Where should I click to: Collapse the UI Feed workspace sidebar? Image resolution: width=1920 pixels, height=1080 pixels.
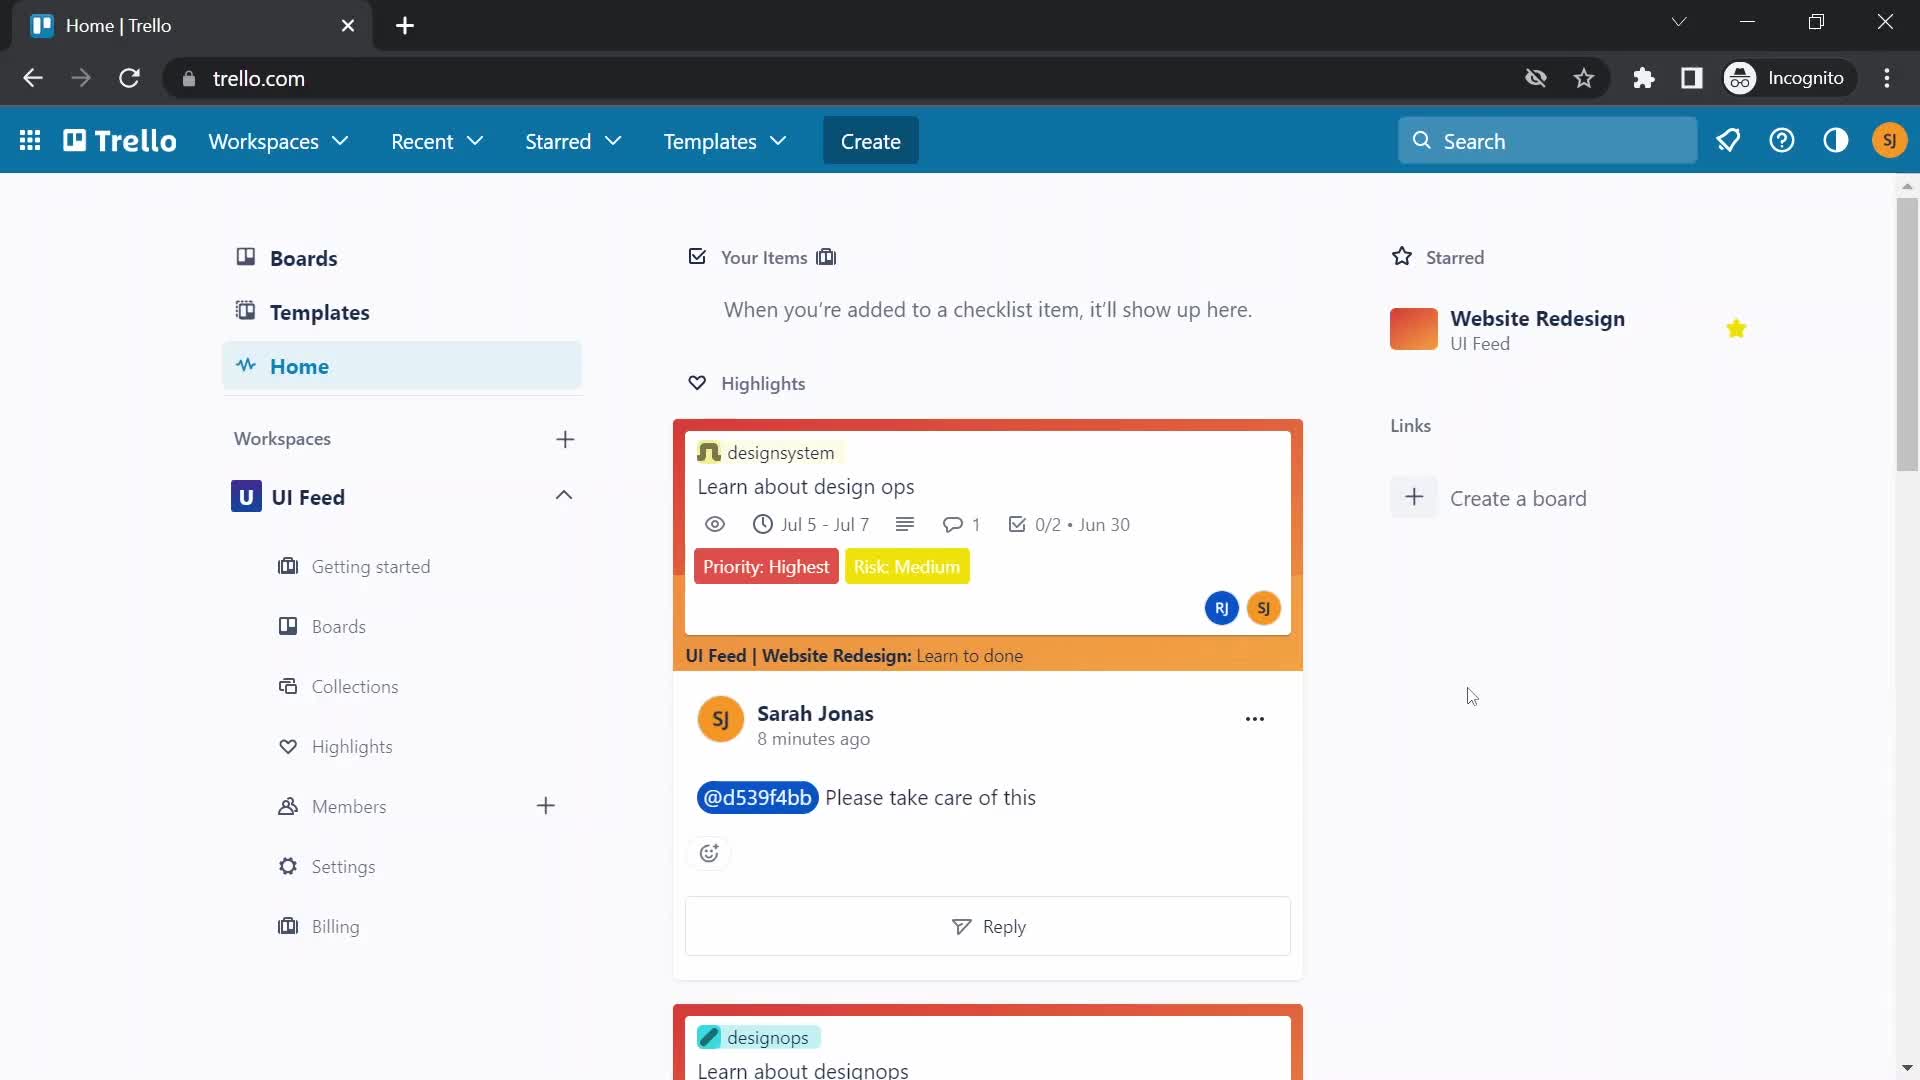click(x=564, y=496)
